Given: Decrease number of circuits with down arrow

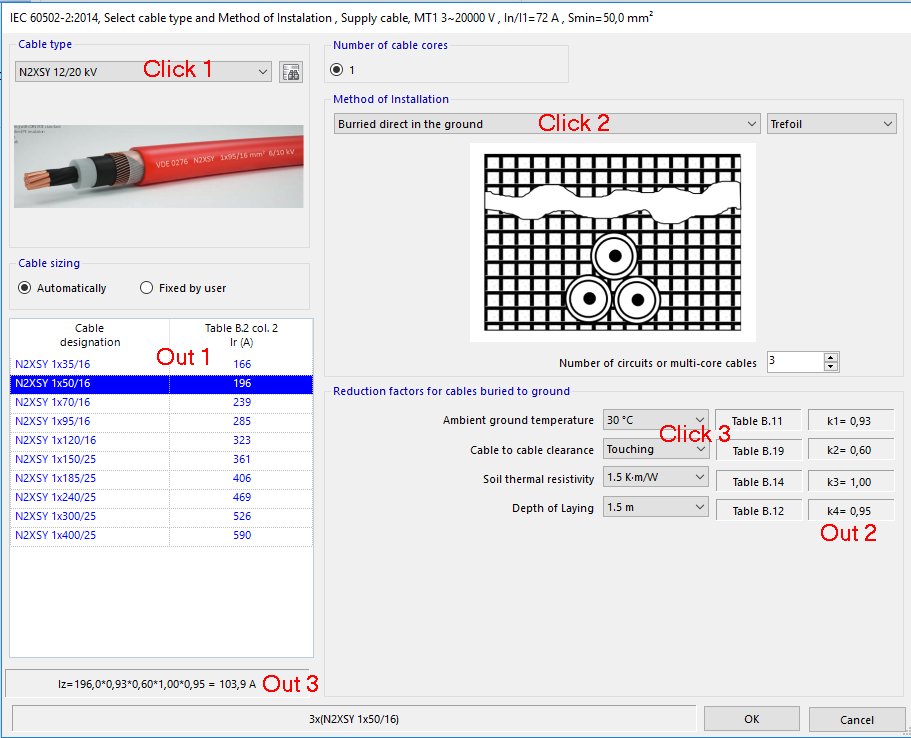Looking at the screenshot, I should pos(832,366).
